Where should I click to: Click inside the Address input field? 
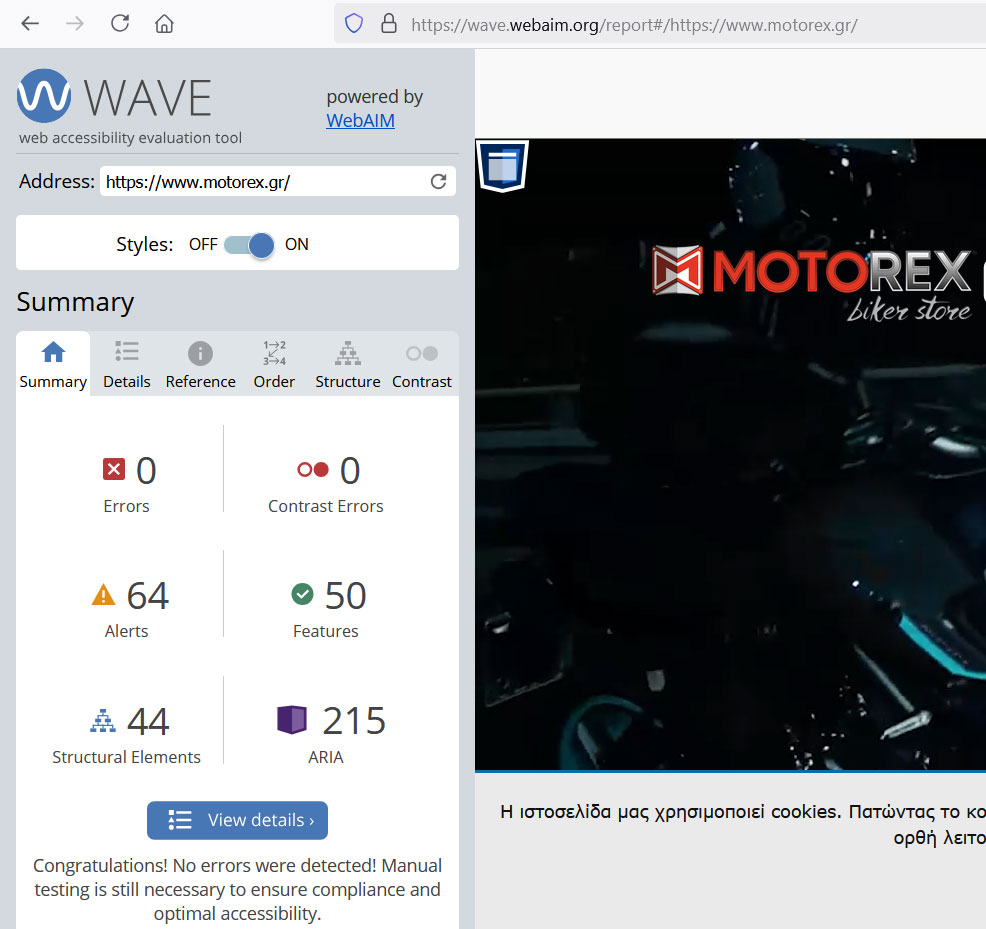[x=250, y=181]
